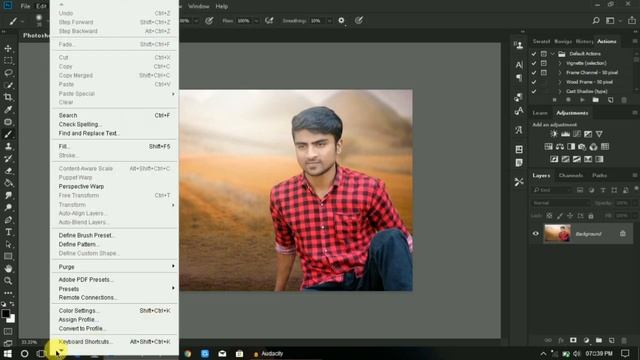The width and height of the screenshot is (640, 360).
Task: Open Windows Start menu
Action: (7, 353)
